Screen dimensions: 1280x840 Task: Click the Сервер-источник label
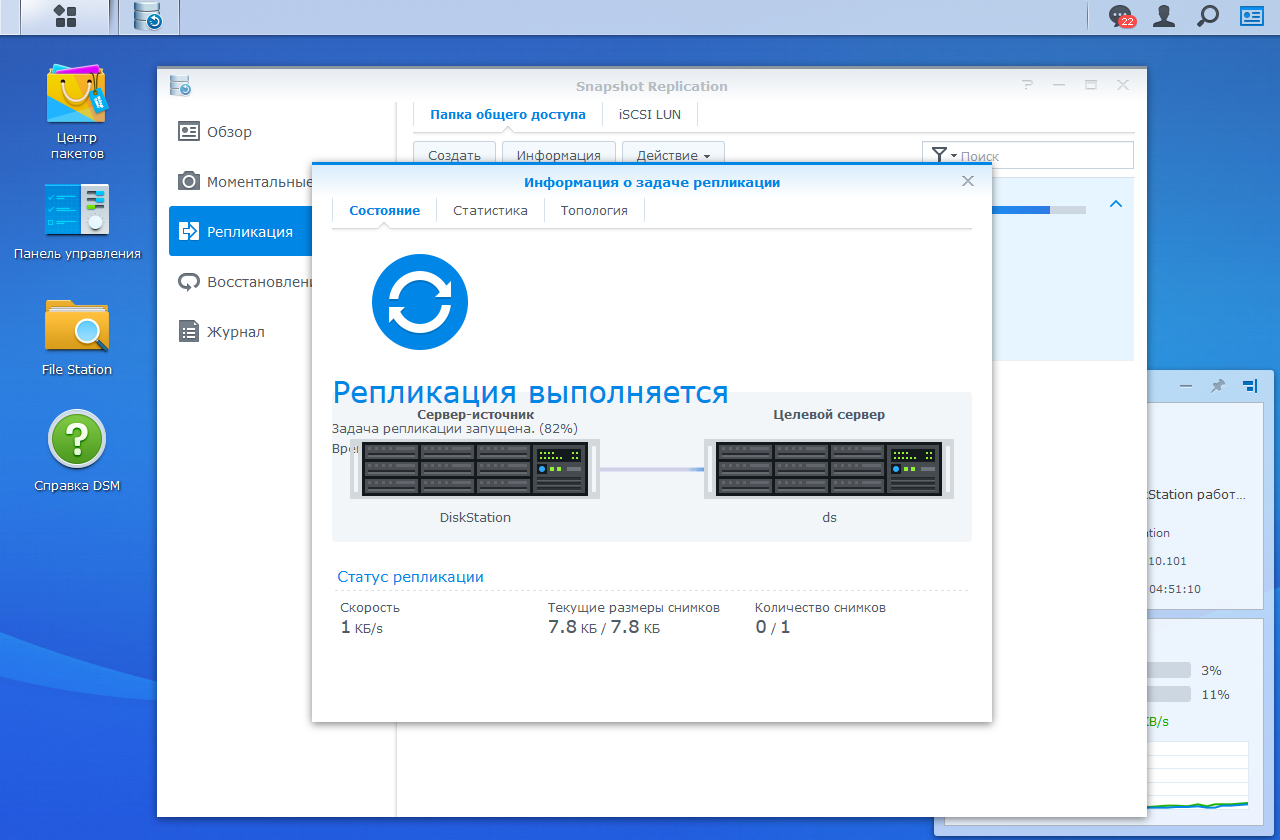(x=475, y=414)
